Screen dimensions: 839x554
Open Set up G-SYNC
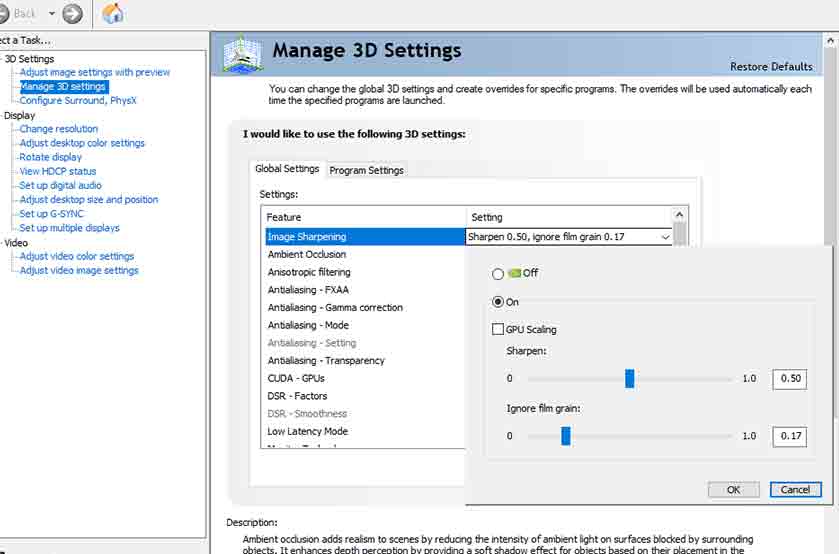tap(51, 214)
